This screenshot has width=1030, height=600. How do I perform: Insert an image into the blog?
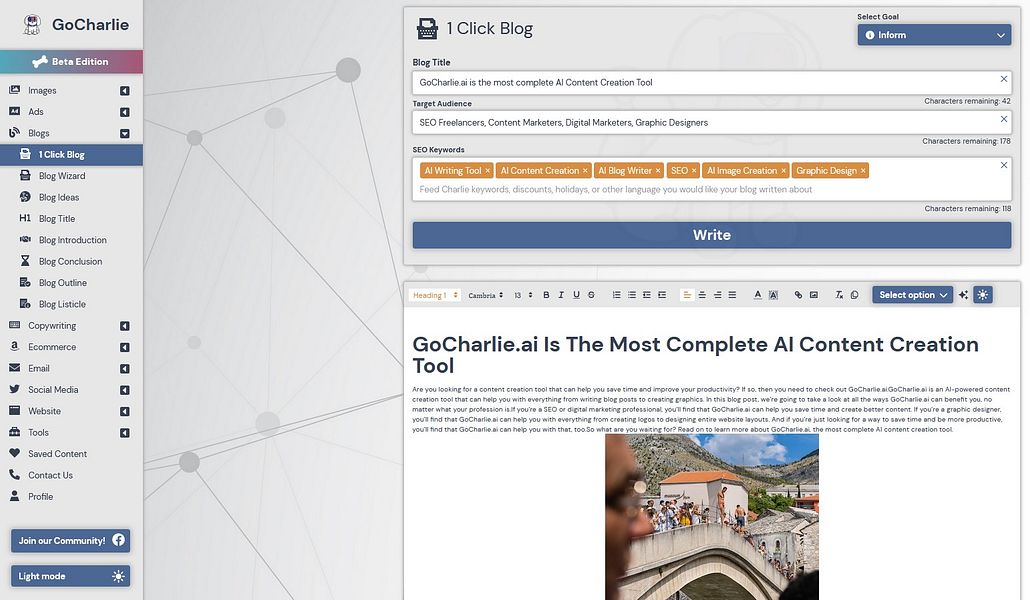pyautogui.click(x=813, y=295)
